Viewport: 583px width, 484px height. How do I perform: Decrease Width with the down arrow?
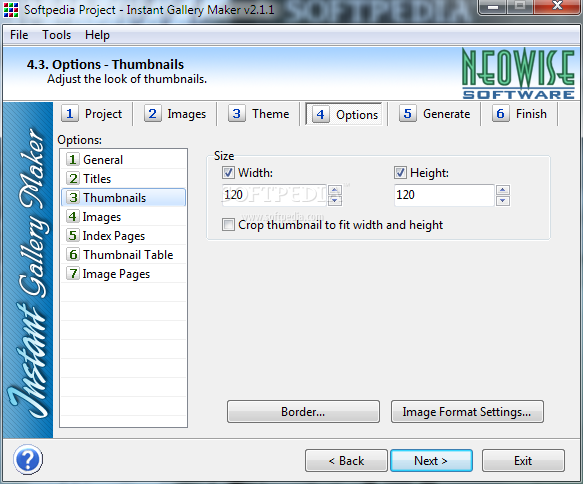(335, 200)
